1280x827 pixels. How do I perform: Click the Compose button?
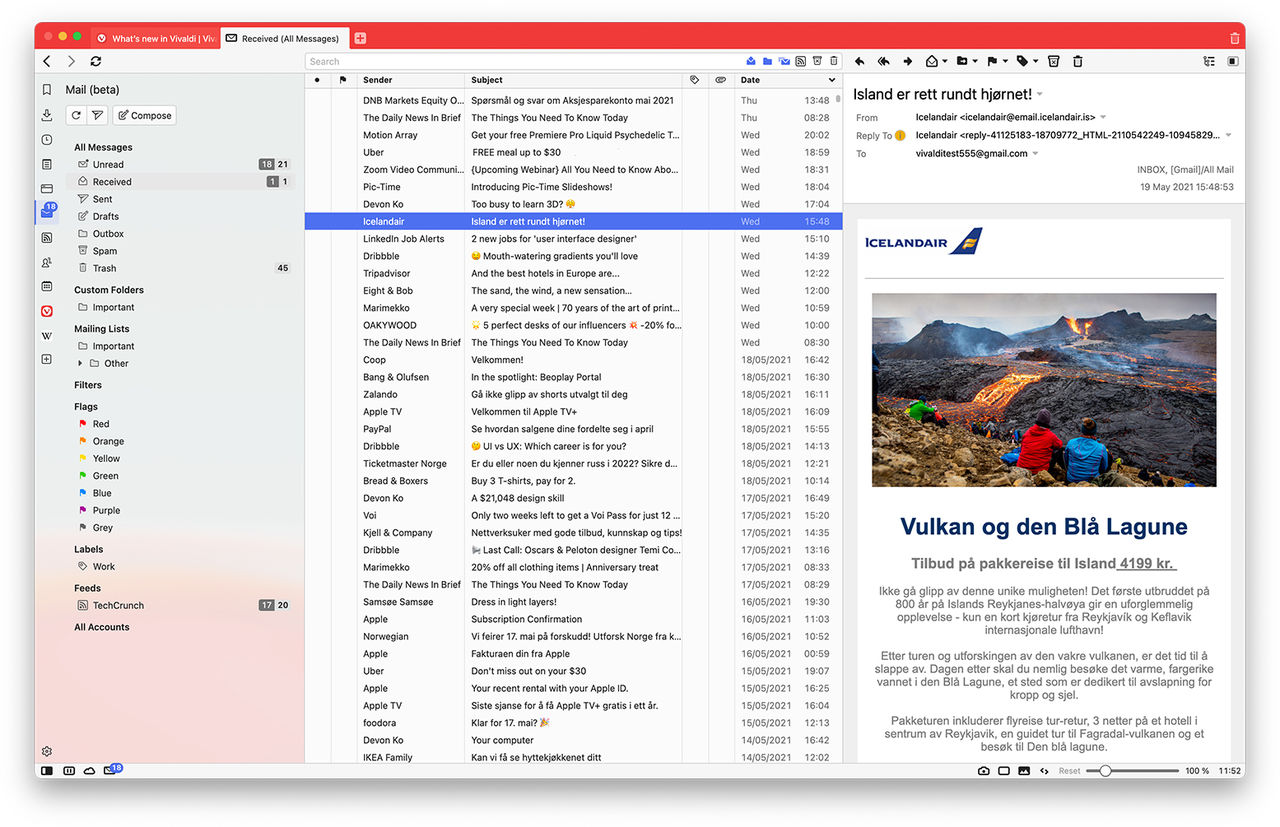(x=145, y=115)
